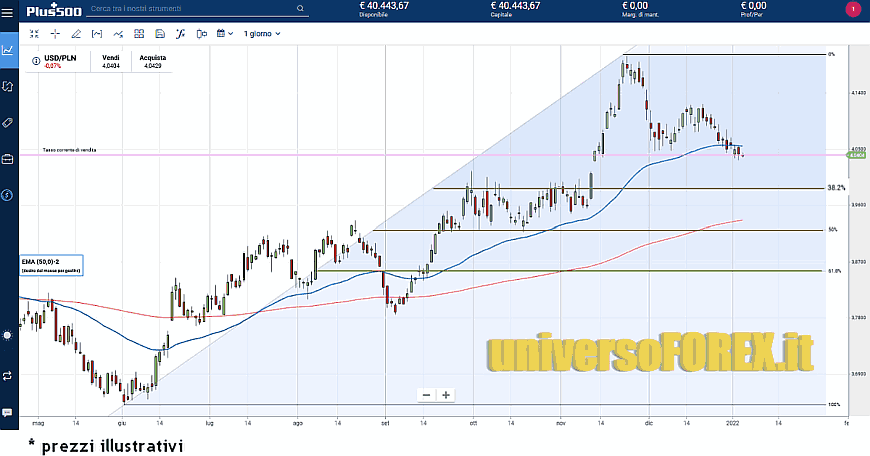870x456 pixels.
Task: Type in the 'Cerca tra i nostri strumenti' field
Action: pyautogui.click(x=190, y=8)
